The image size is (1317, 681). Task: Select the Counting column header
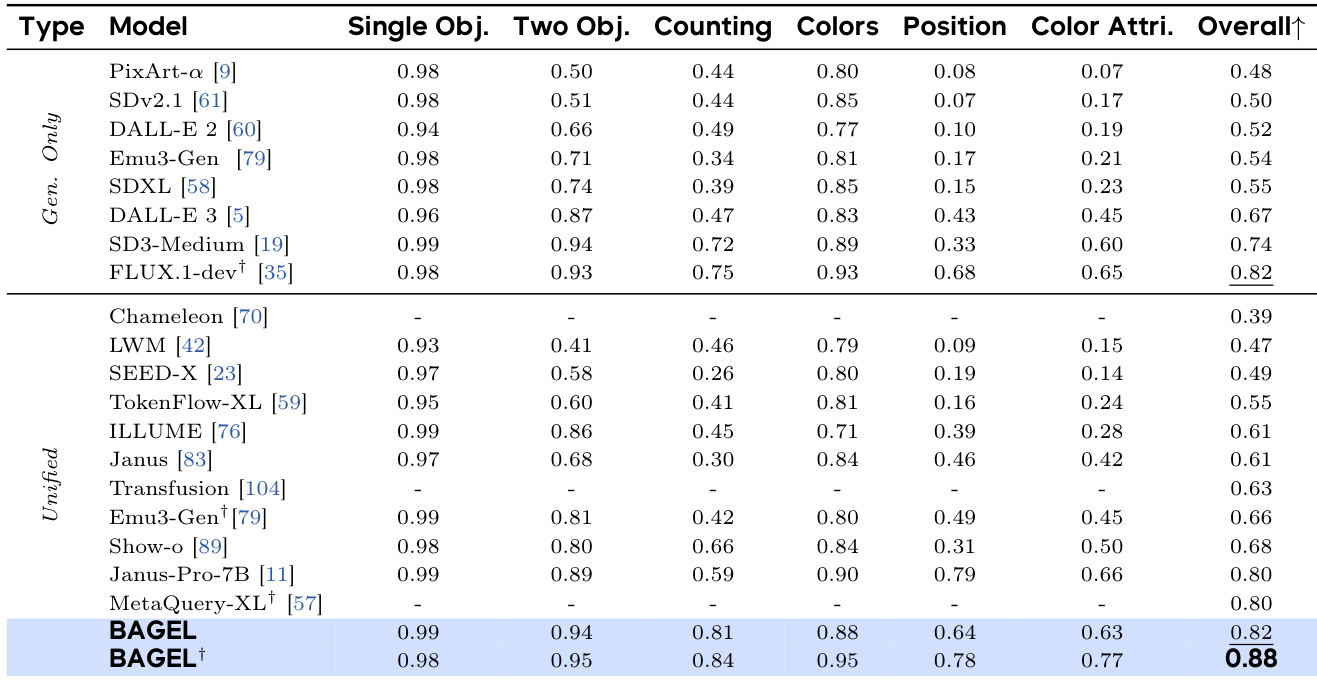point(713,27)
